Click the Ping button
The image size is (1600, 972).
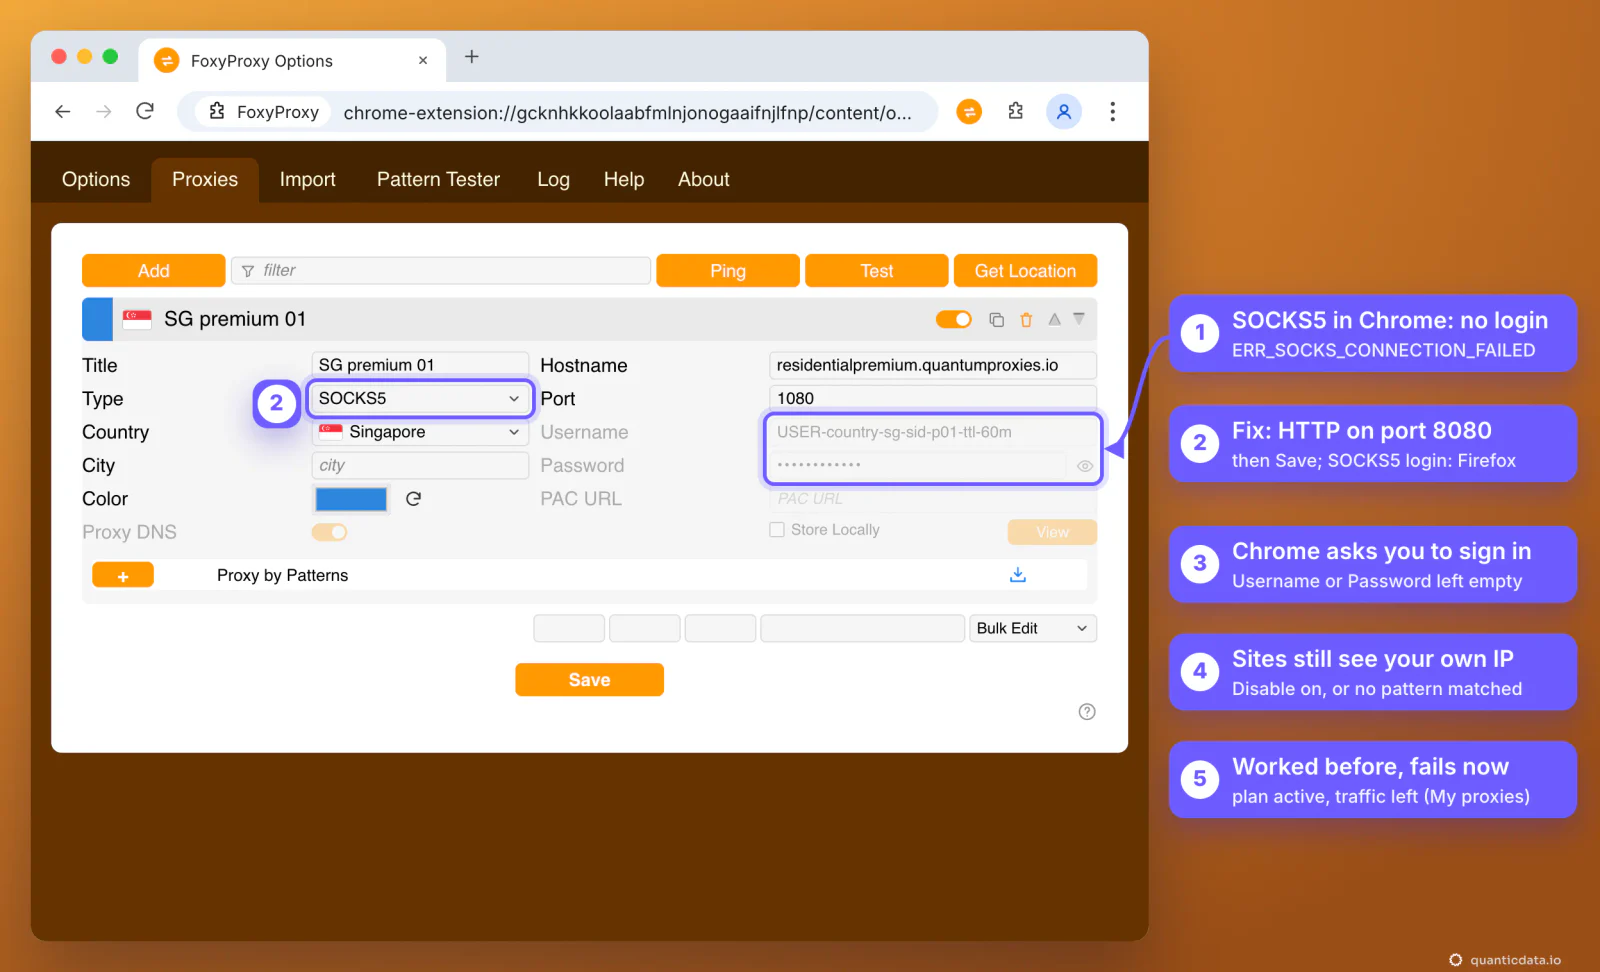[x=728, y=271]
